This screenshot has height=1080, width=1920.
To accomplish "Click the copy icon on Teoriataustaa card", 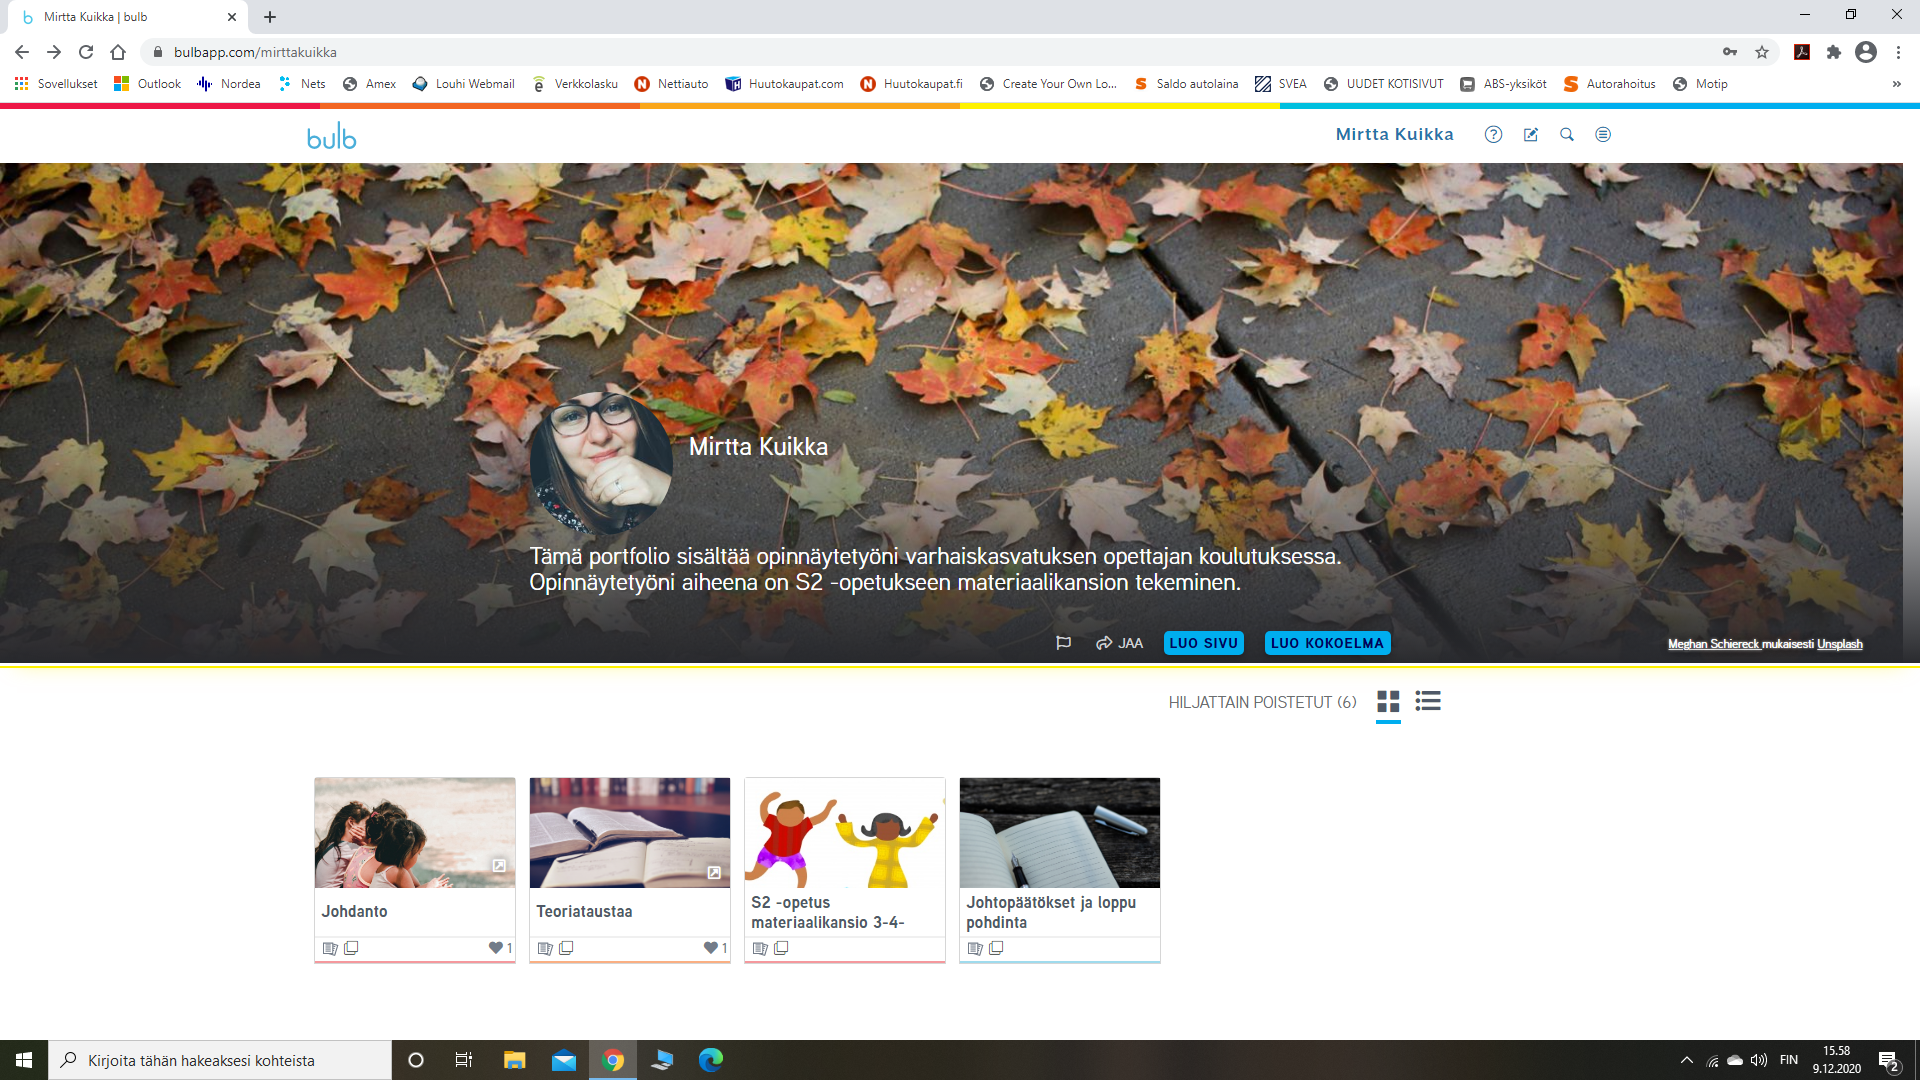I will click(x=566, y=948).
